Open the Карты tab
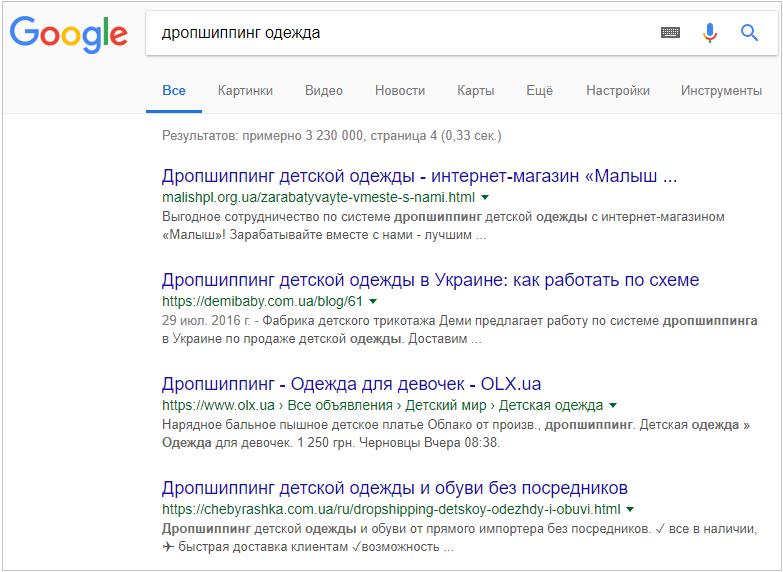Screen dimensions: 783x572 [x=476, y=90]
